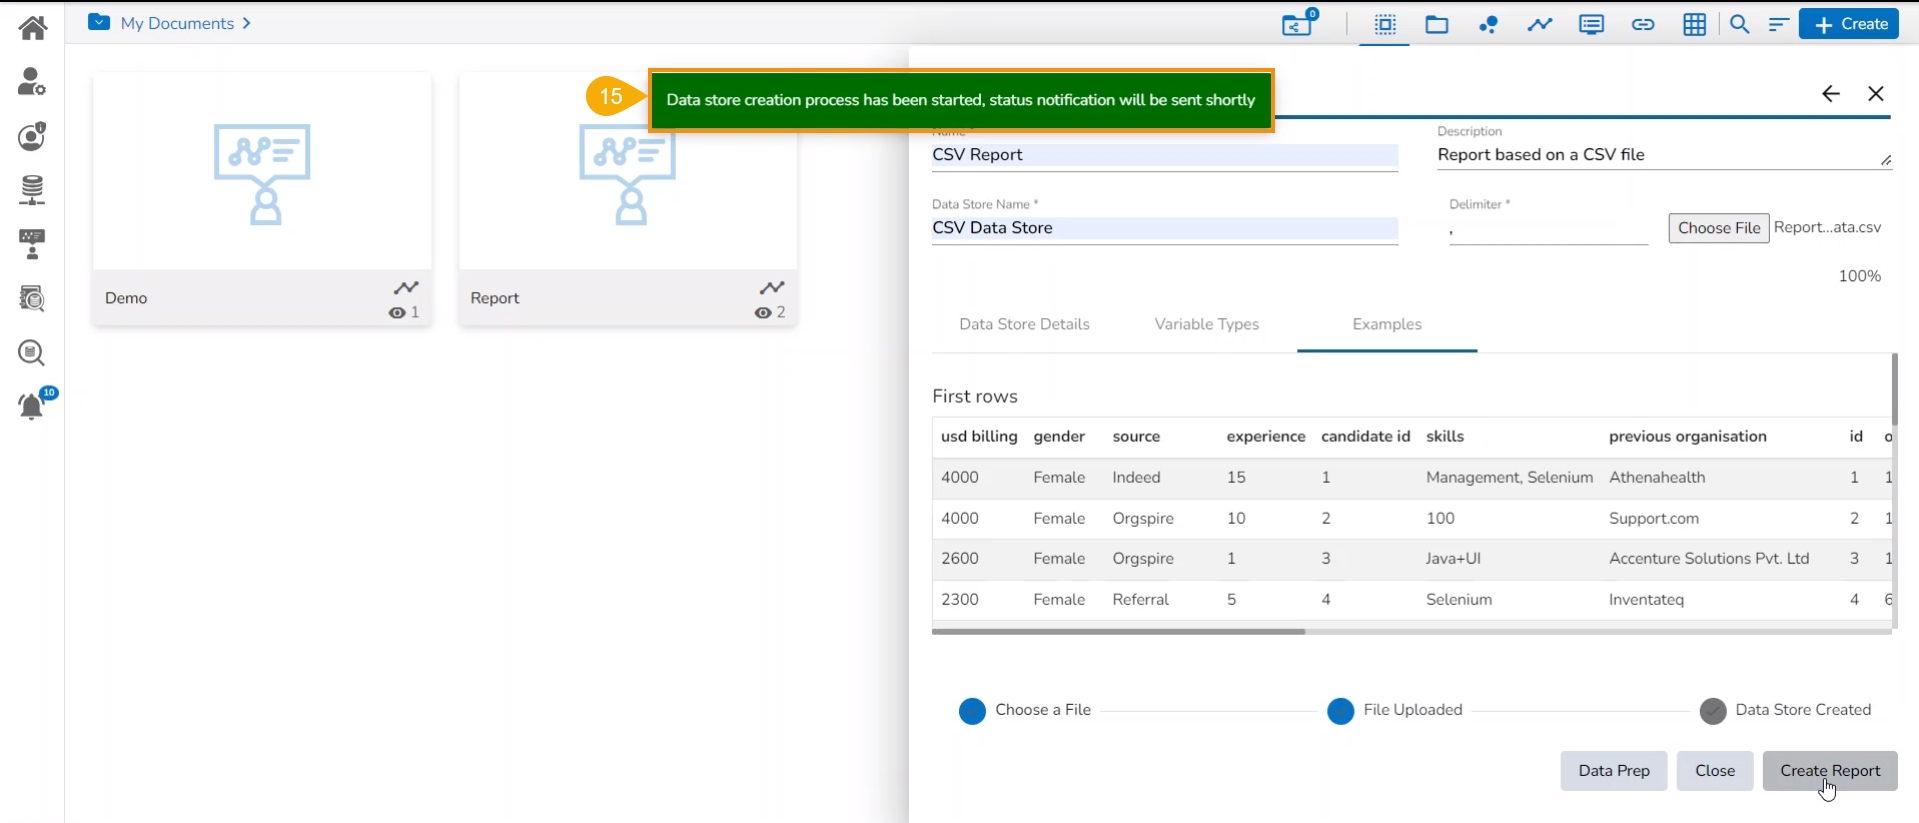The height and width of the screenshot is (823, 1919).
Task: Open the sort filter icon dropdown
Action: click(1778, 25)
